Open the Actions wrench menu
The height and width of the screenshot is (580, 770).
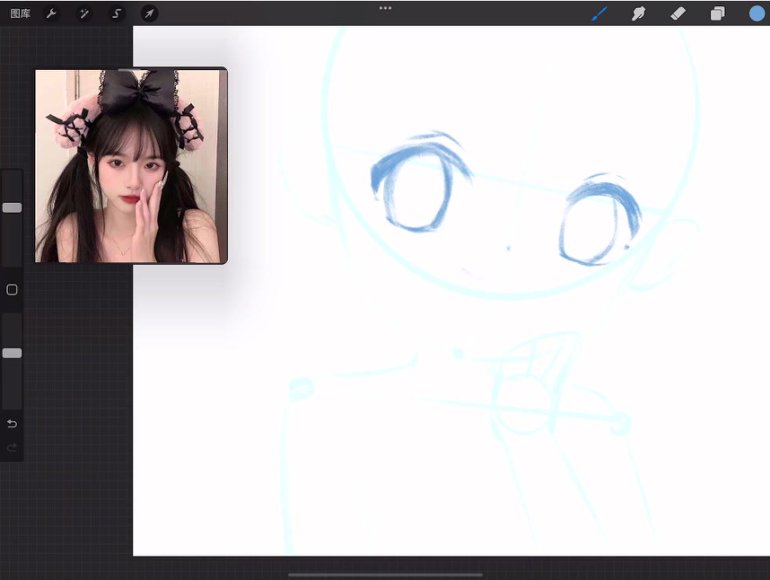[x=52, y=14]
